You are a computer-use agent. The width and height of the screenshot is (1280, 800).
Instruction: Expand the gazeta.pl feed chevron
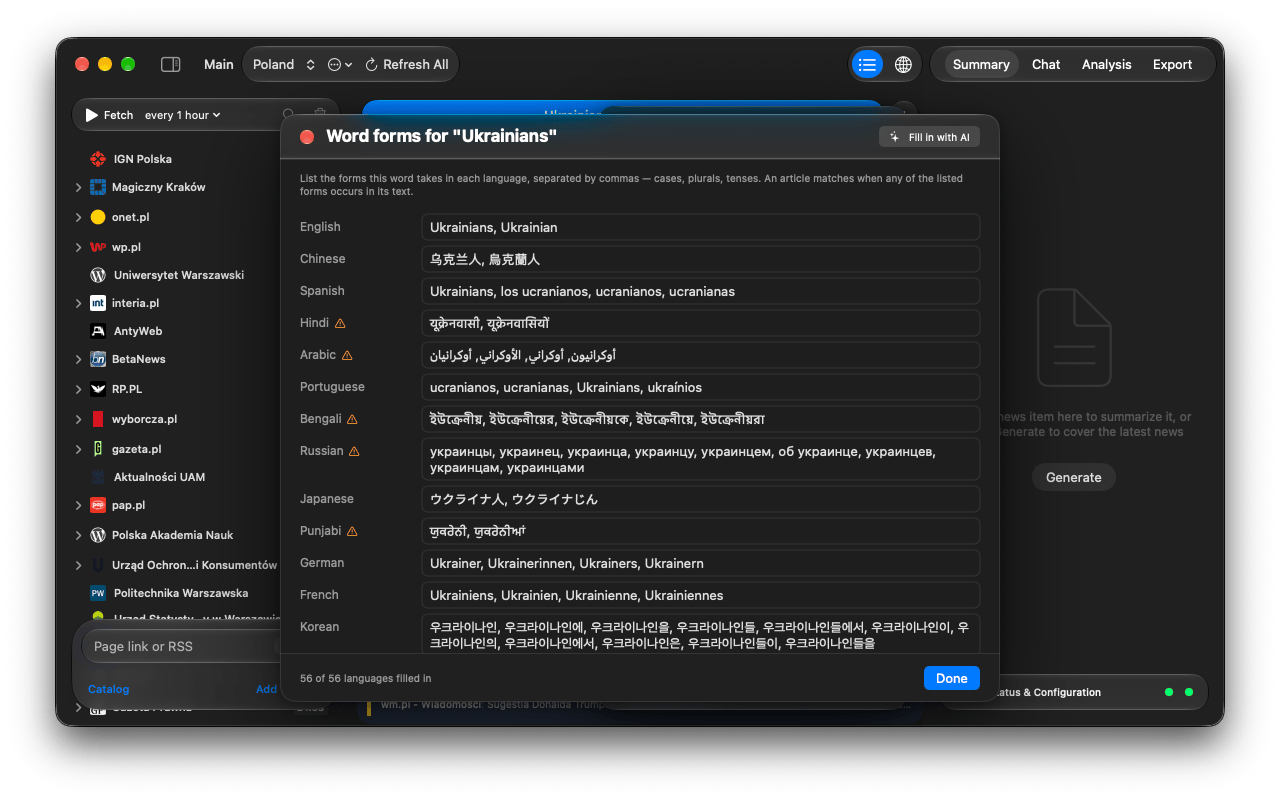(79, 449)
